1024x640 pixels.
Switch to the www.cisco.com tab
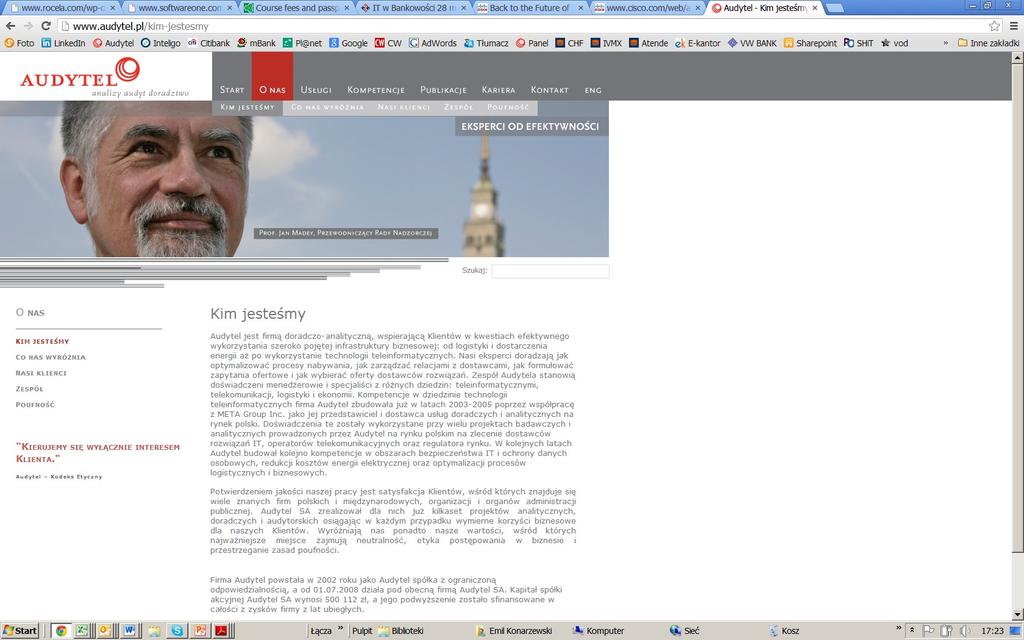click(x=645, y=8)
